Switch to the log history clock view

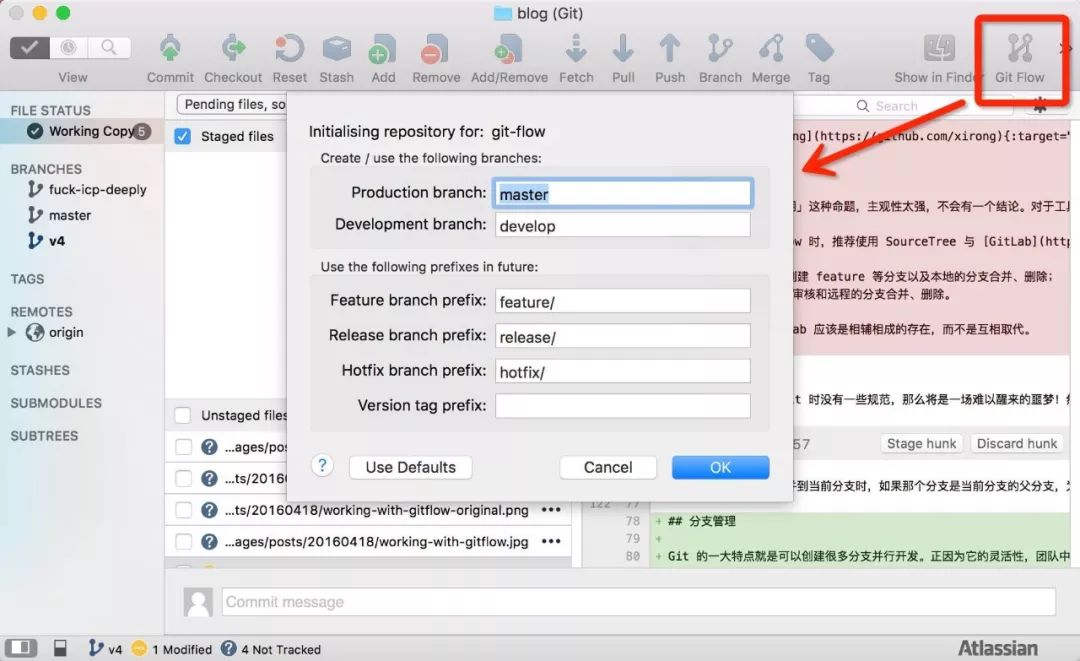tap(69, 48)
